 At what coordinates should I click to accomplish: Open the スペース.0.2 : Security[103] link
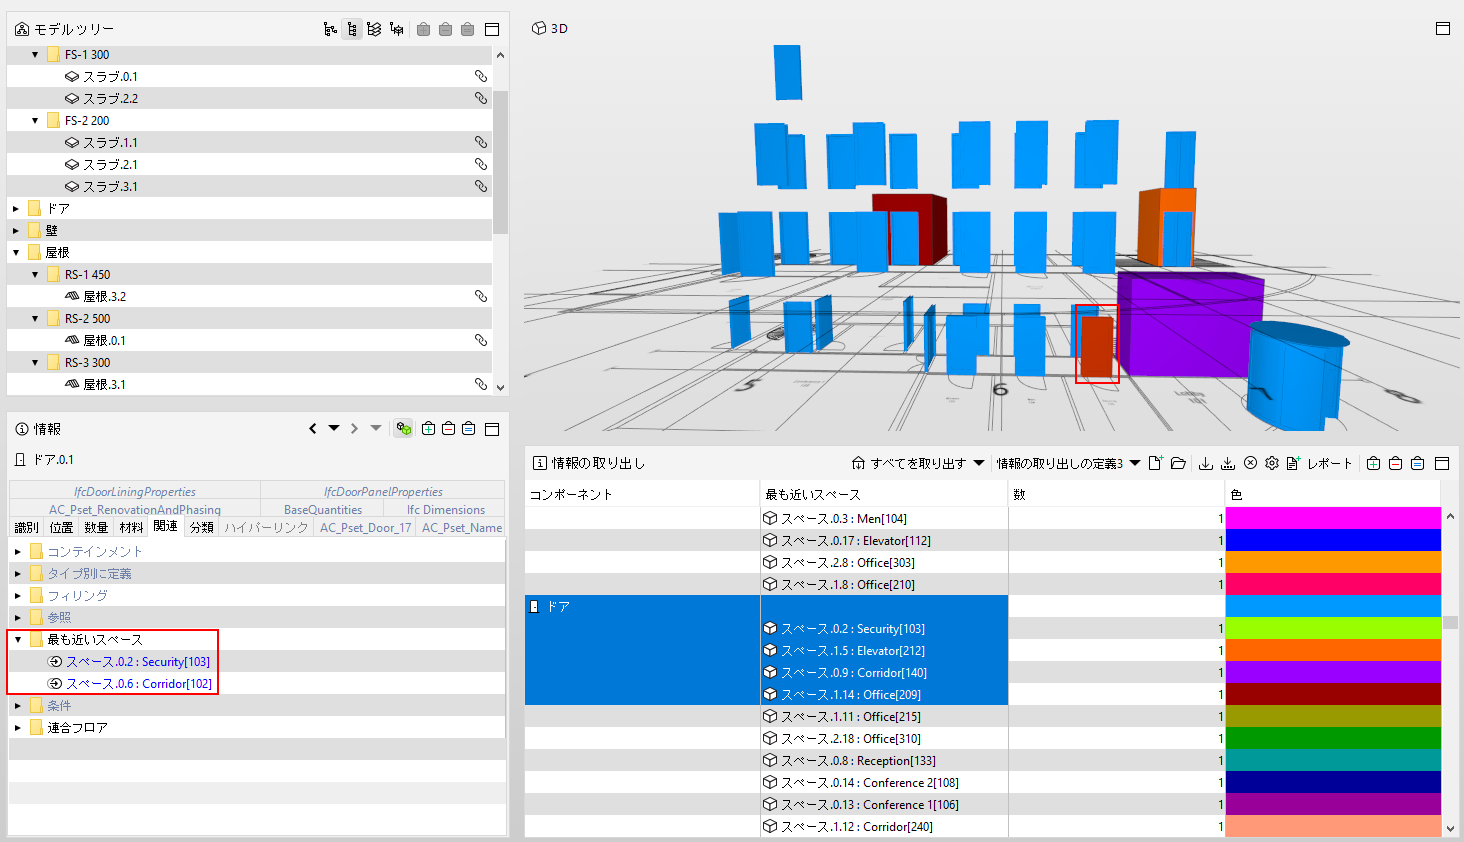click(138, 661)
